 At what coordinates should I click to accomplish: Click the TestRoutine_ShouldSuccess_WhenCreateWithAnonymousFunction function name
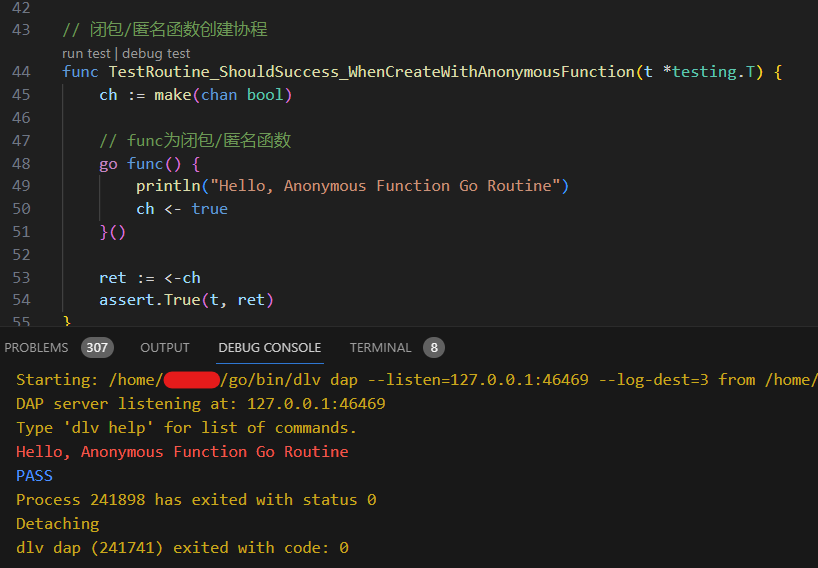click(371, 72)
